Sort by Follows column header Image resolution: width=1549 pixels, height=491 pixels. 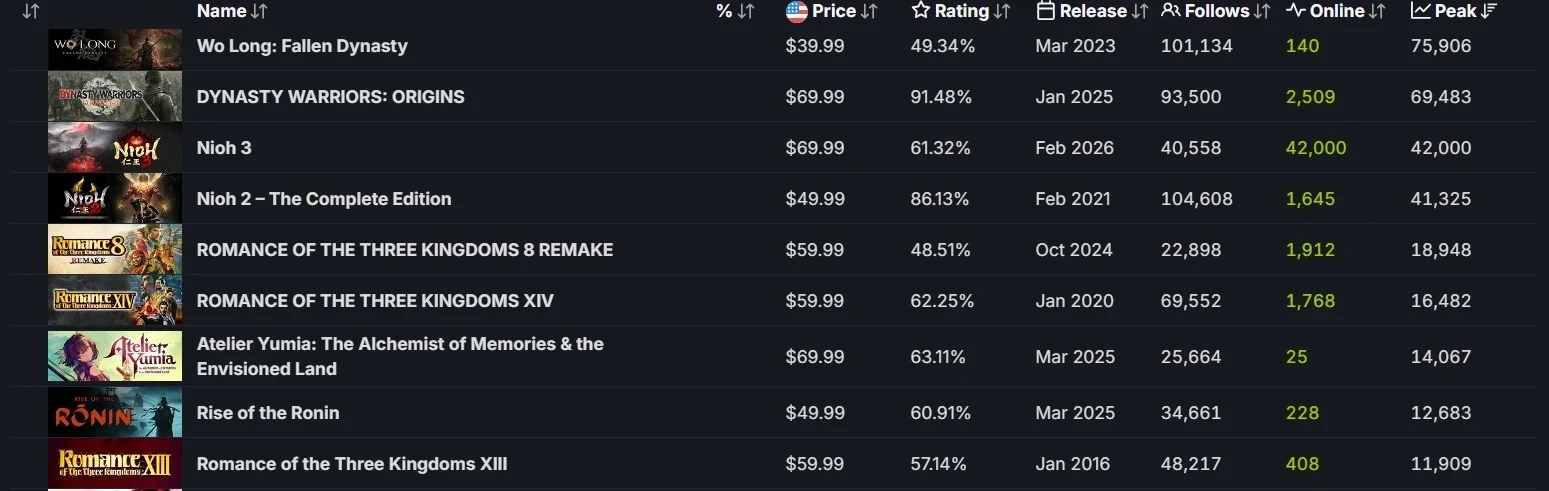pos(1216,11)
